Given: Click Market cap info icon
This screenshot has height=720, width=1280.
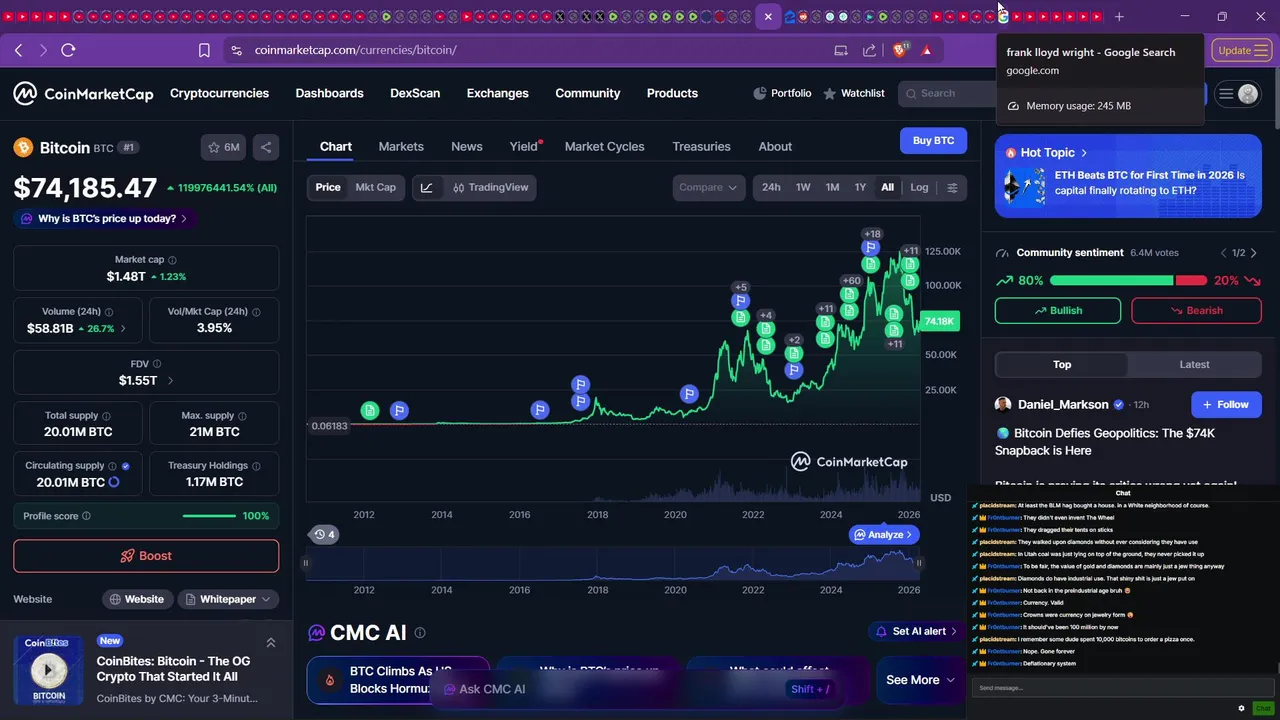Looking at the screenshot, I should (x=172, y=260).
